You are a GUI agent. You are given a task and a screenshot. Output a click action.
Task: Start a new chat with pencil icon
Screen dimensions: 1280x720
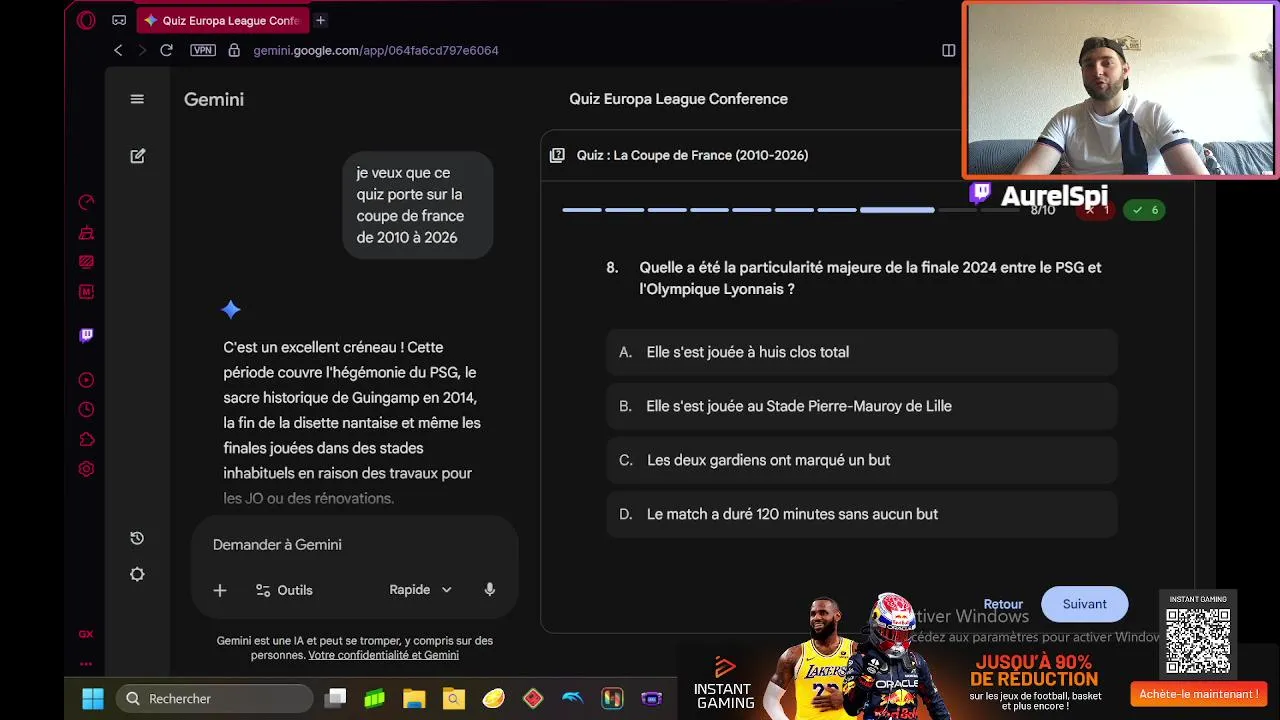coord(138,156)
